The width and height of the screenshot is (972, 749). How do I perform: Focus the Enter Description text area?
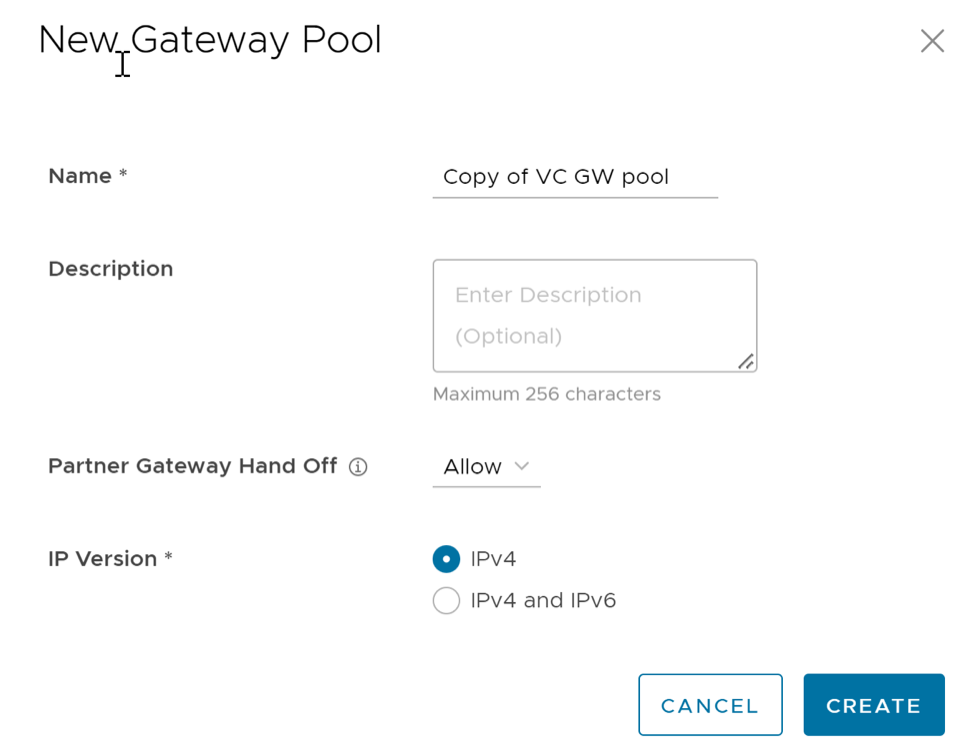pyautogui.click(x=594, y=315)
